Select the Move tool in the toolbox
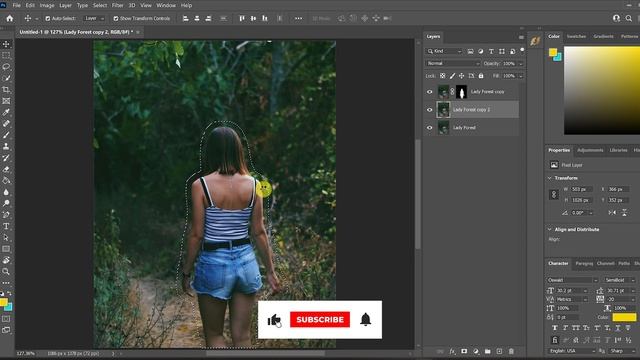640x360 pixels. pos(6,44)
